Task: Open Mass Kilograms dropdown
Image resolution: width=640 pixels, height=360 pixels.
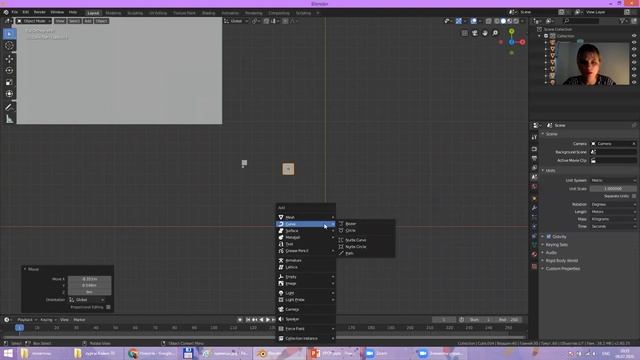Action: [x=613, y=219]
